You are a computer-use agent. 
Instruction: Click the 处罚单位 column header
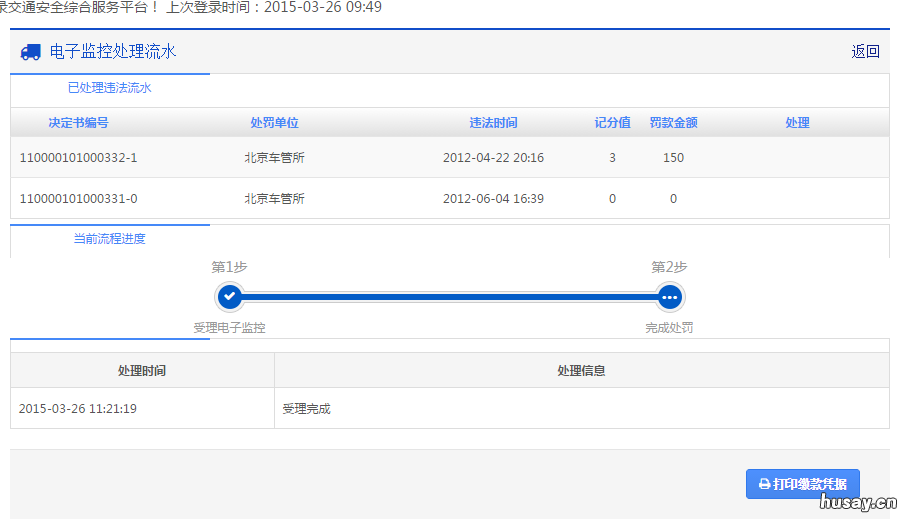click(274, 123)
